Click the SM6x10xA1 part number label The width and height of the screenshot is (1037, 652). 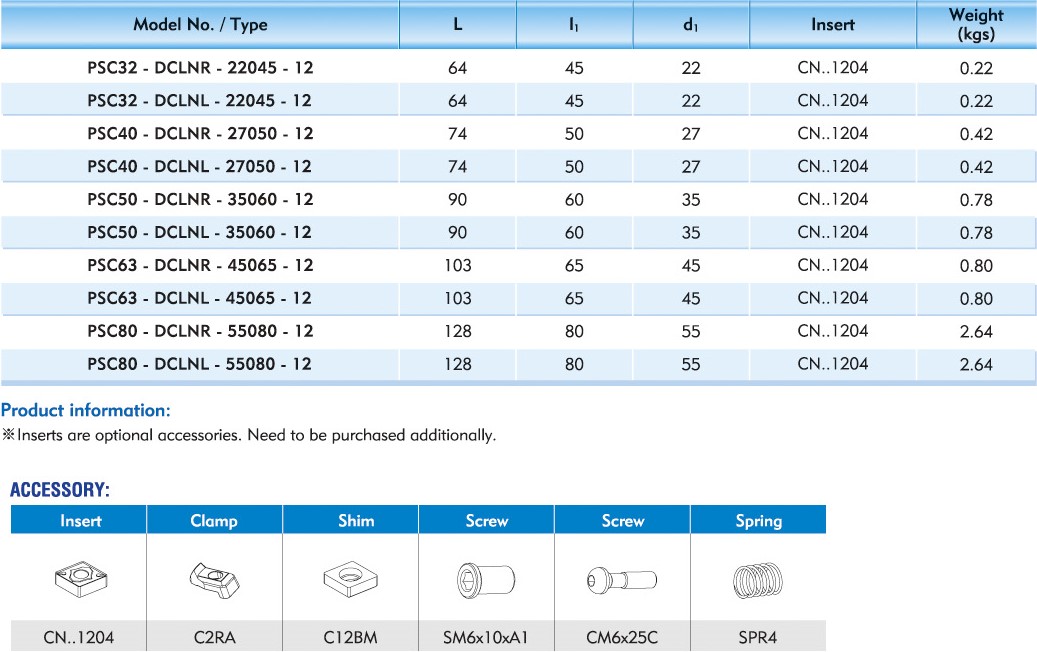tap(486, 637)
